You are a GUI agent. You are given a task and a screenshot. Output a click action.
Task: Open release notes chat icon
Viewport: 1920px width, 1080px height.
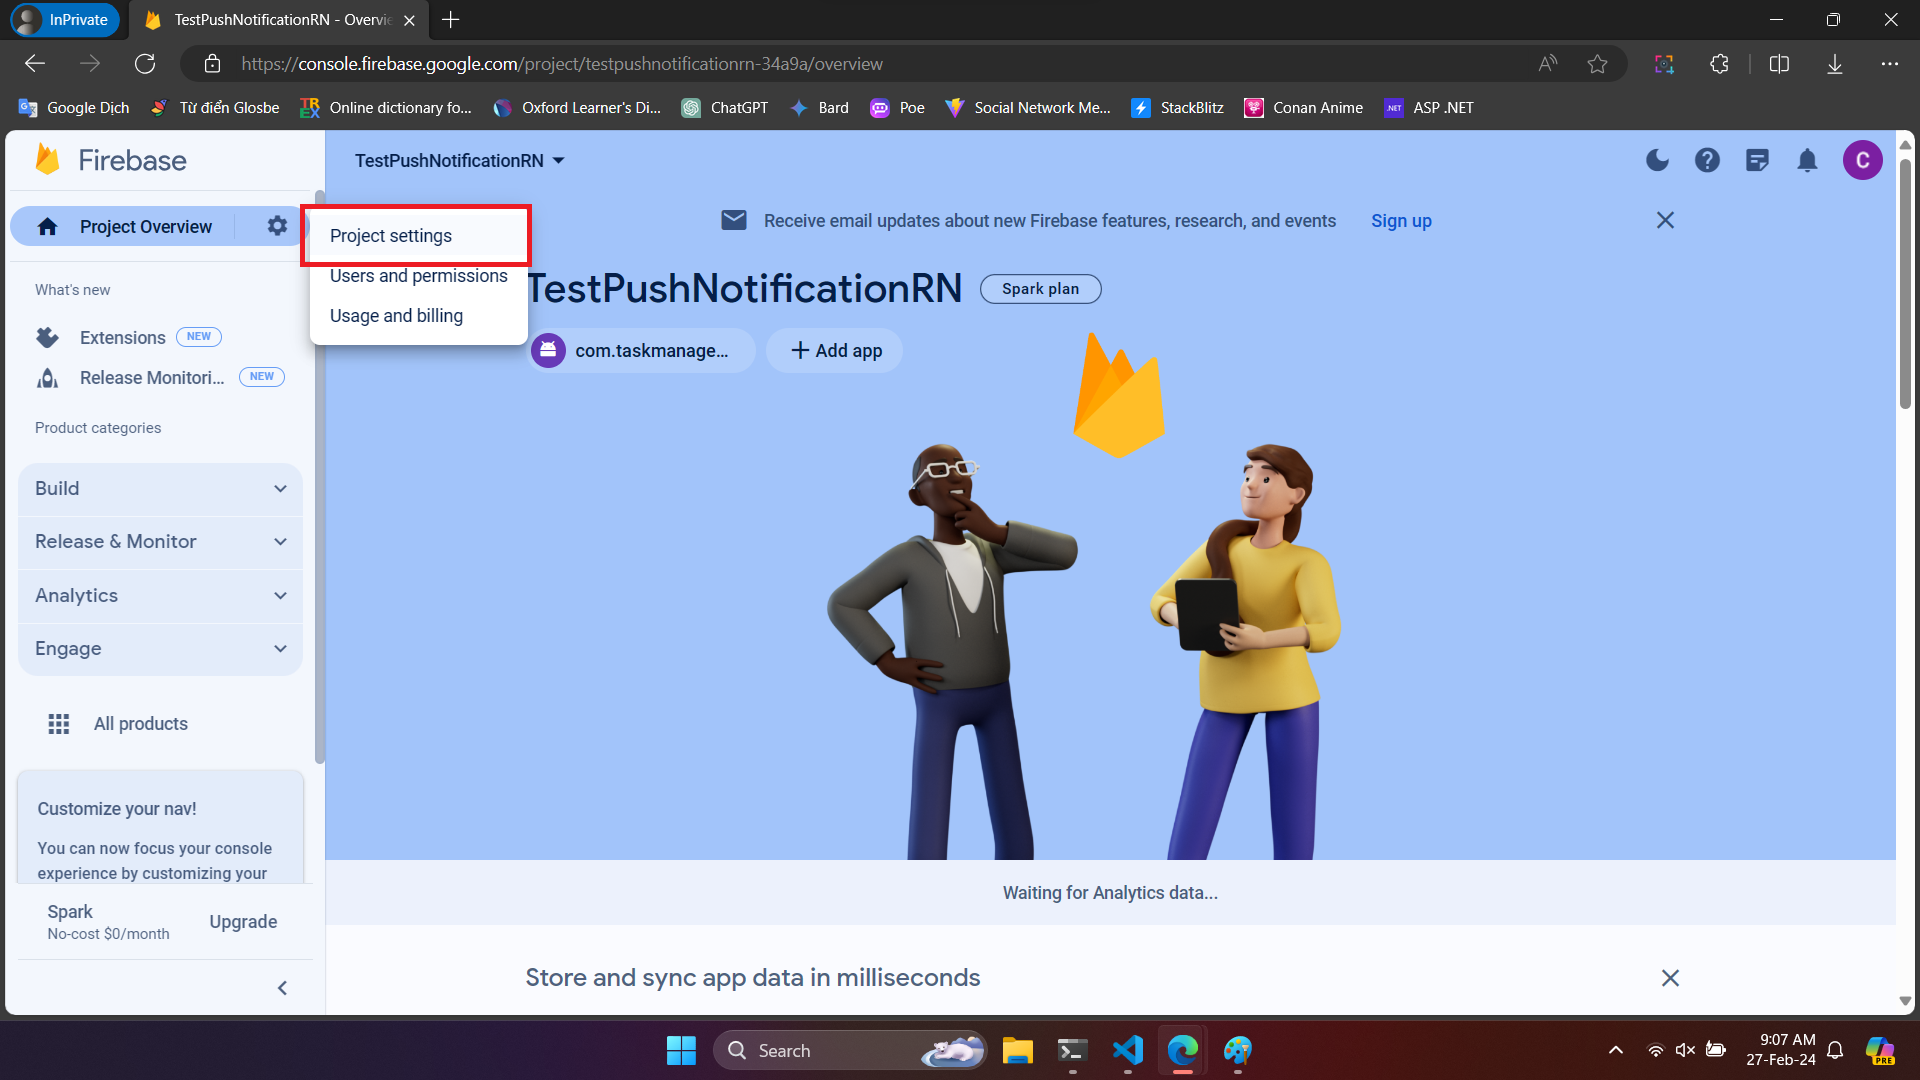[x=1757, y=160]
